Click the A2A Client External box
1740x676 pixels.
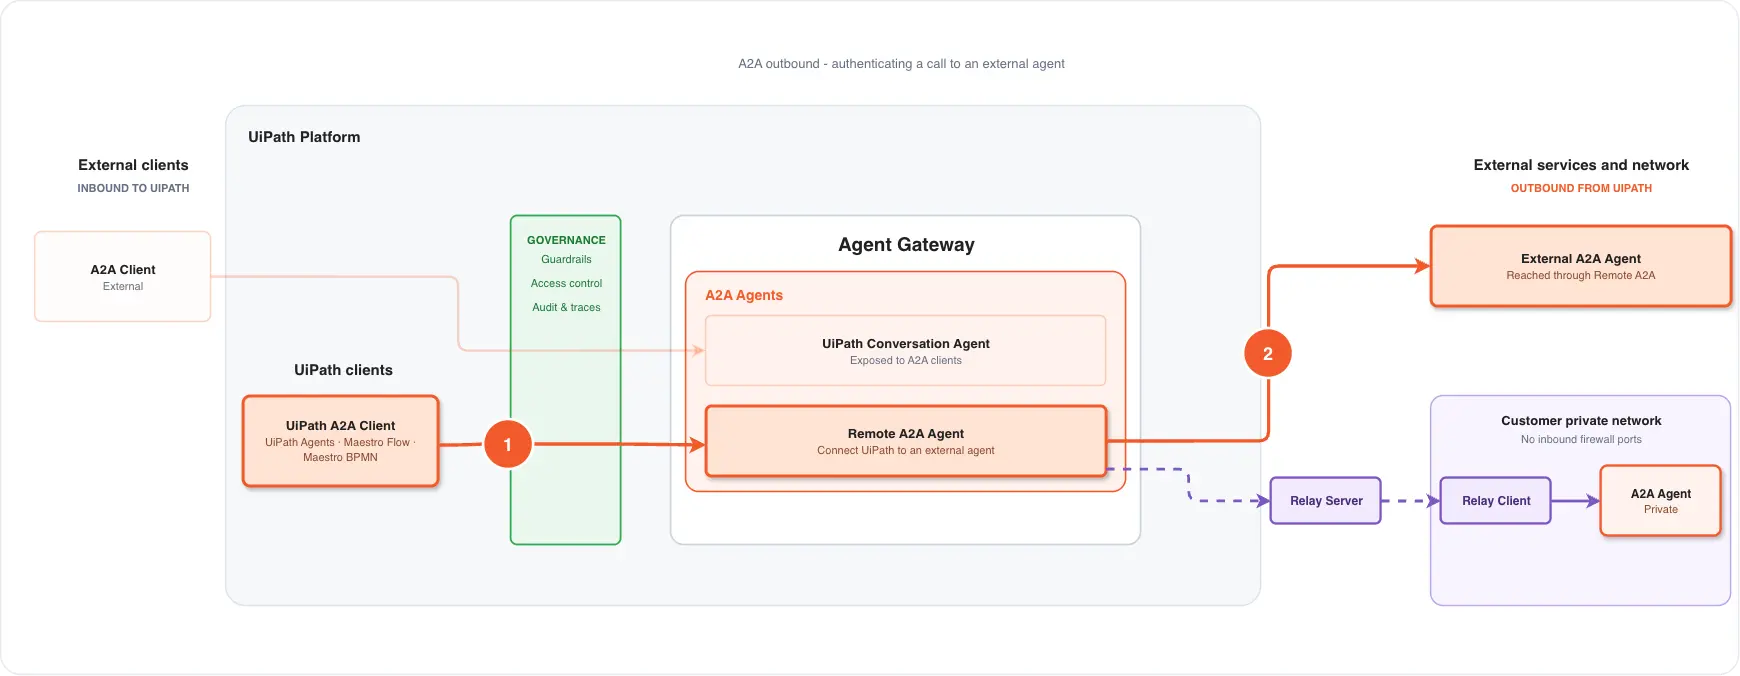(x=123, y=277)
